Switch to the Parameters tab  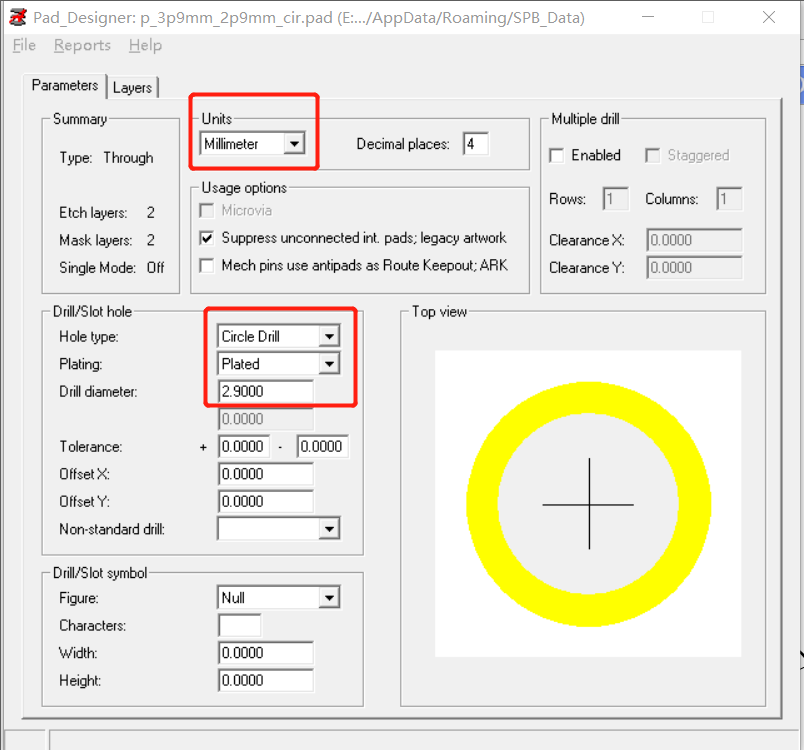click(65, 85)
